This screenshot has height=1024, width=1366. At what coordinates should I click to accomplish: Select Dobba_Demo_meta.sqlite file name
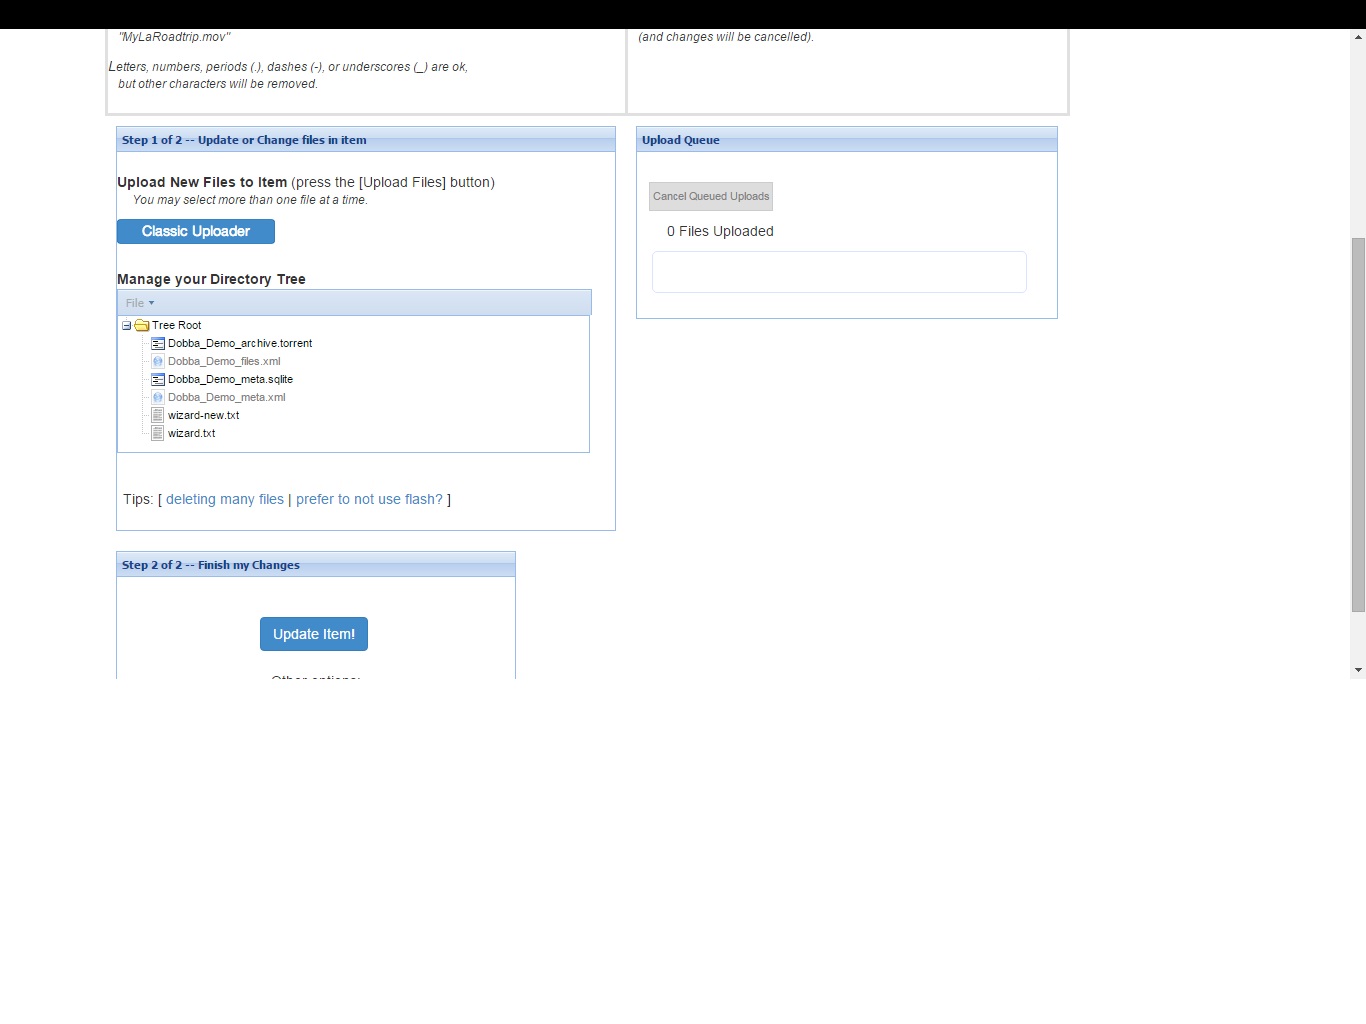(230, 380)
